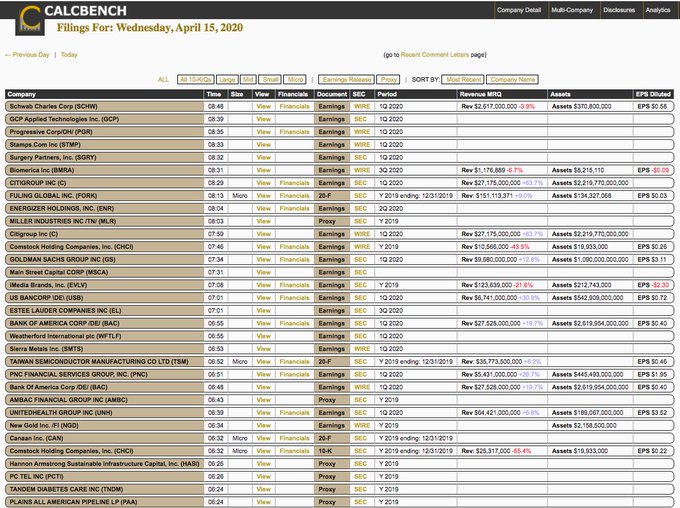
Task: Filter by Large companies
Action: click(227, 79)
